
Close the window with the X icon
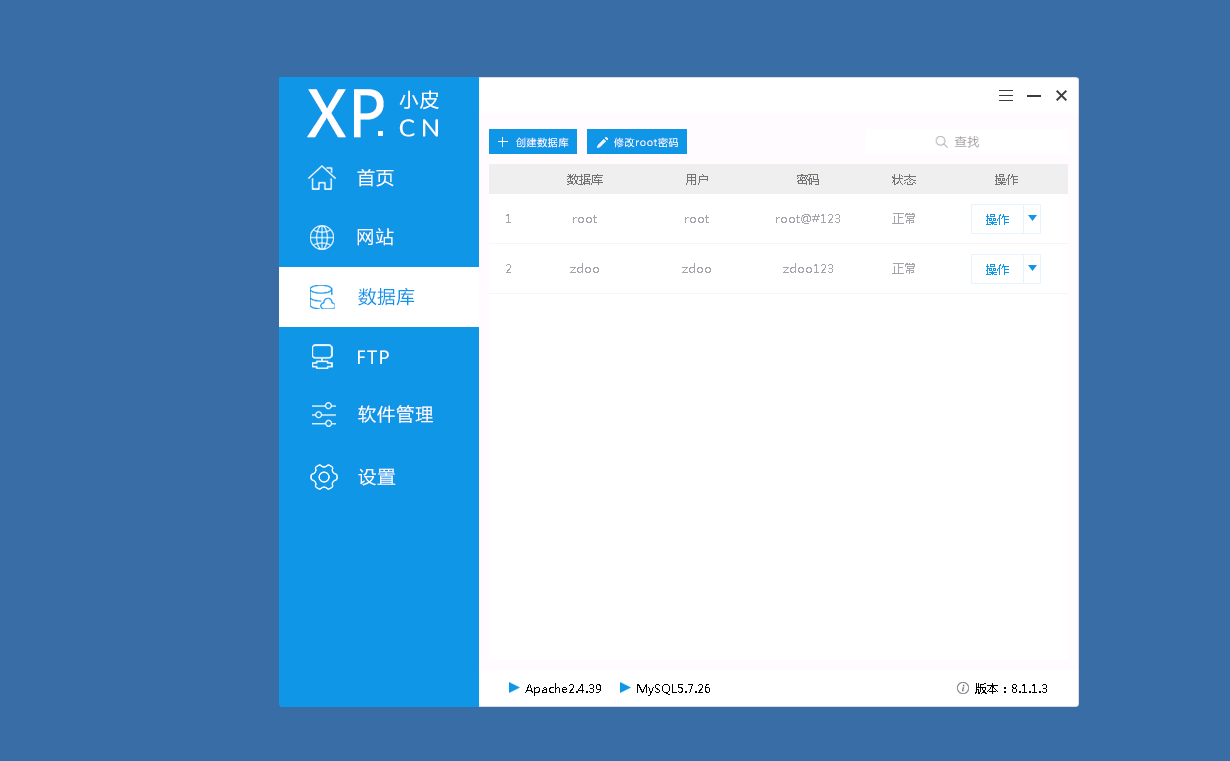click(1061, 96)
